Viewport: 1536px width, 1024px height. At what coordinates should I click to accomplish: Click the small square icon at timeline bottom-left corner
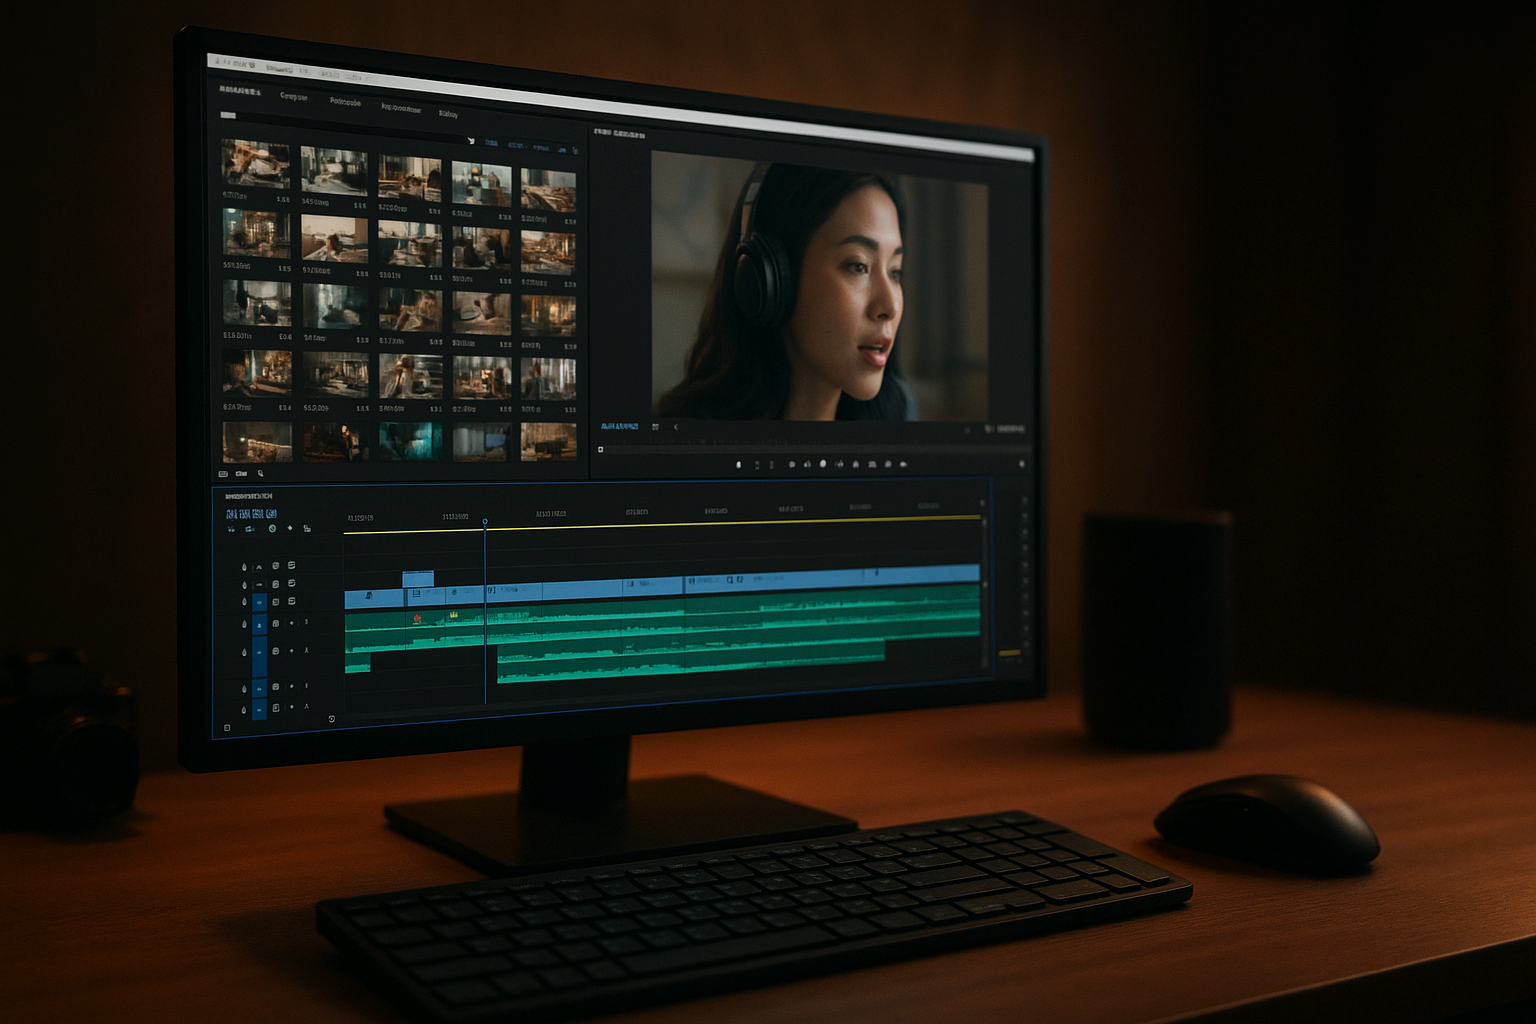(227, 728)
